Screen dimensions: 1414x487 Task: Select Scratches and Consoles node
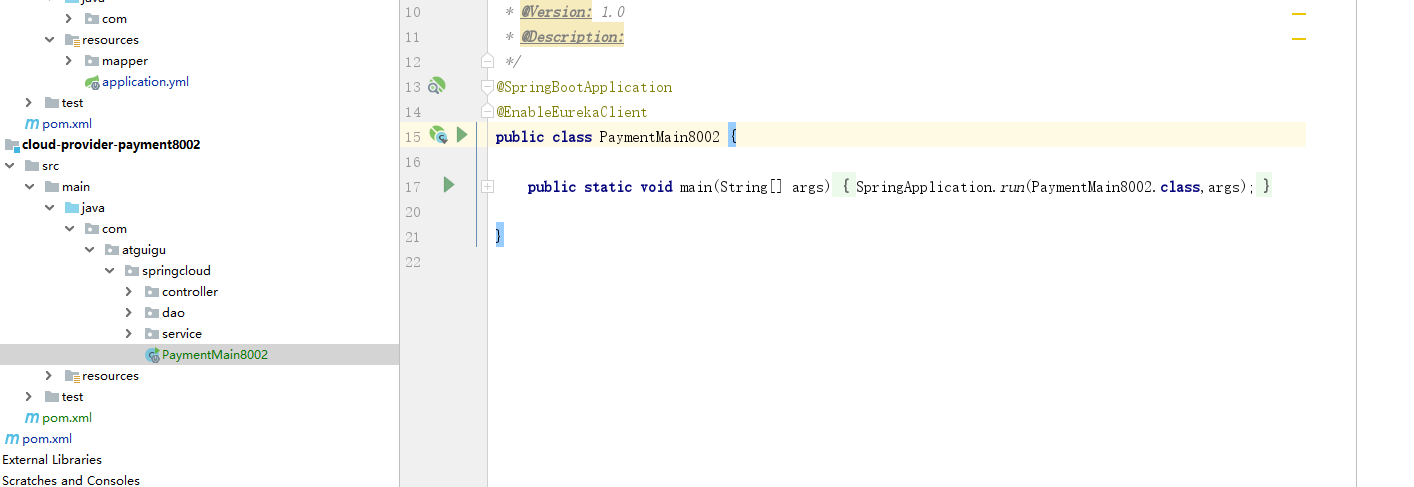71,481
